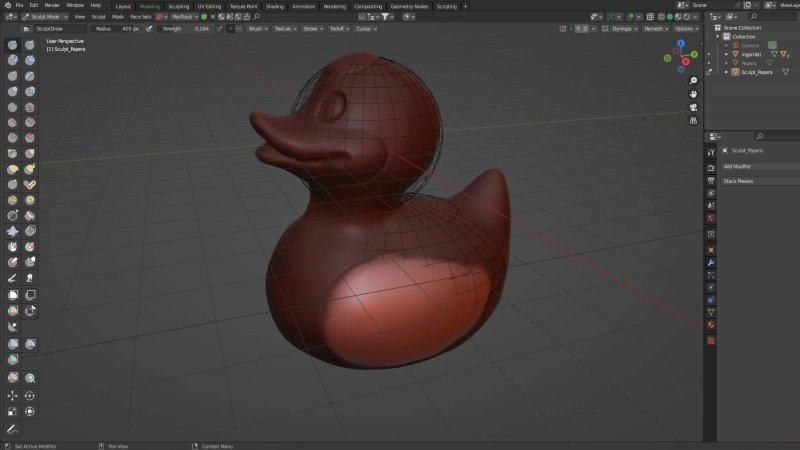Enable the Dyntopo checkbox
800x450 pixels.
605,29
